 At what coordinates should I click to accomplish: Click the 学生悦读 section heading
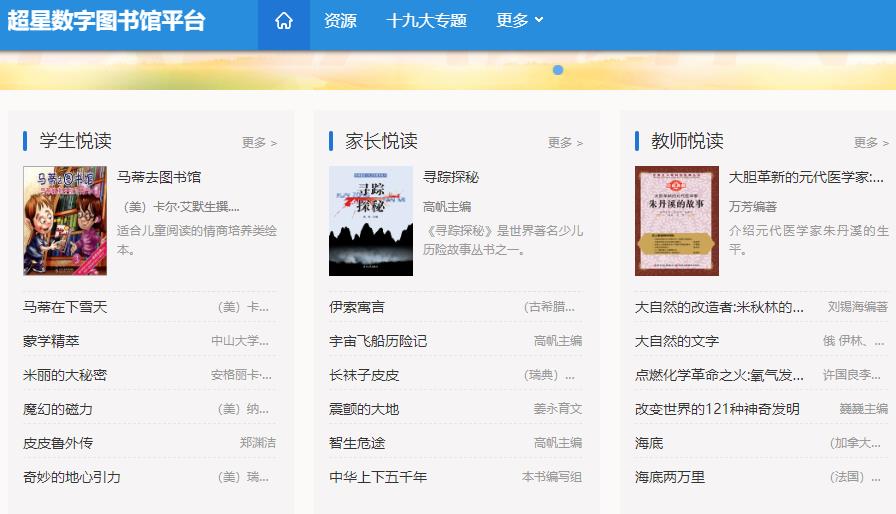[75, 141]
